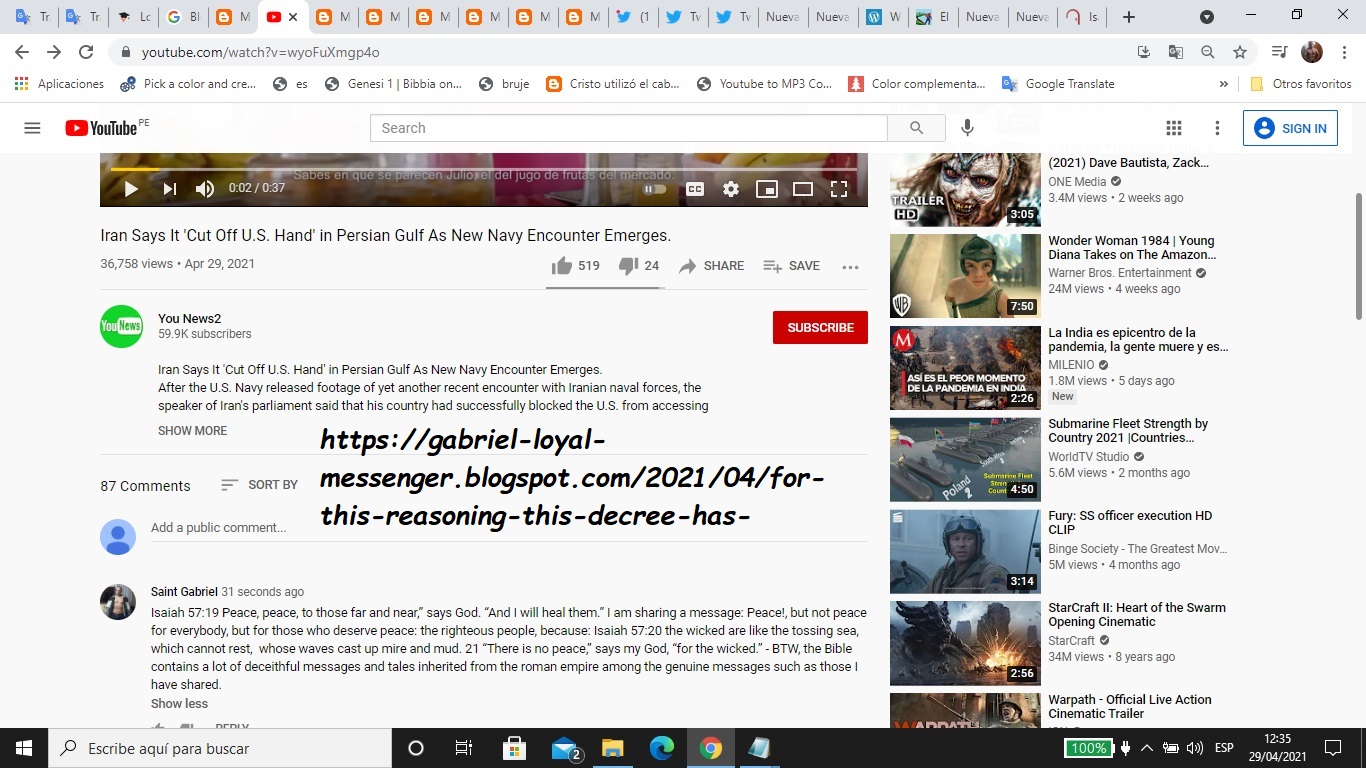
Task: Enable miniplayer mode
Action: (767, 189)
